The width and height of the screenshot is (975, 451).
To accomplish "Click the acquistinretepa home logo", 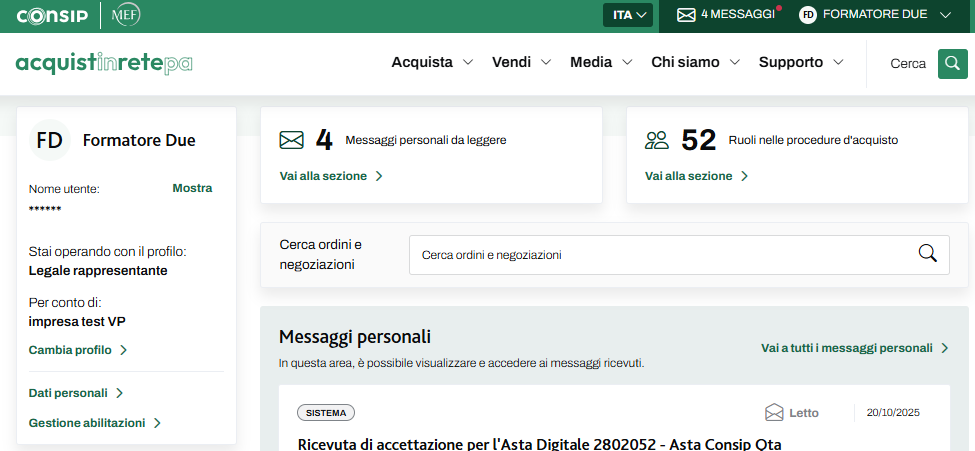I will click(x=104, y=63).
